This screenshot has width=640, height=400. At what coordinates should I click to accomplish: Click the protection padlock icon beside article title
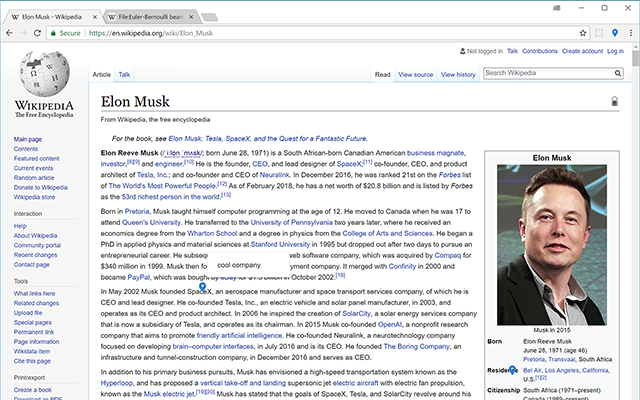point(614,101)
